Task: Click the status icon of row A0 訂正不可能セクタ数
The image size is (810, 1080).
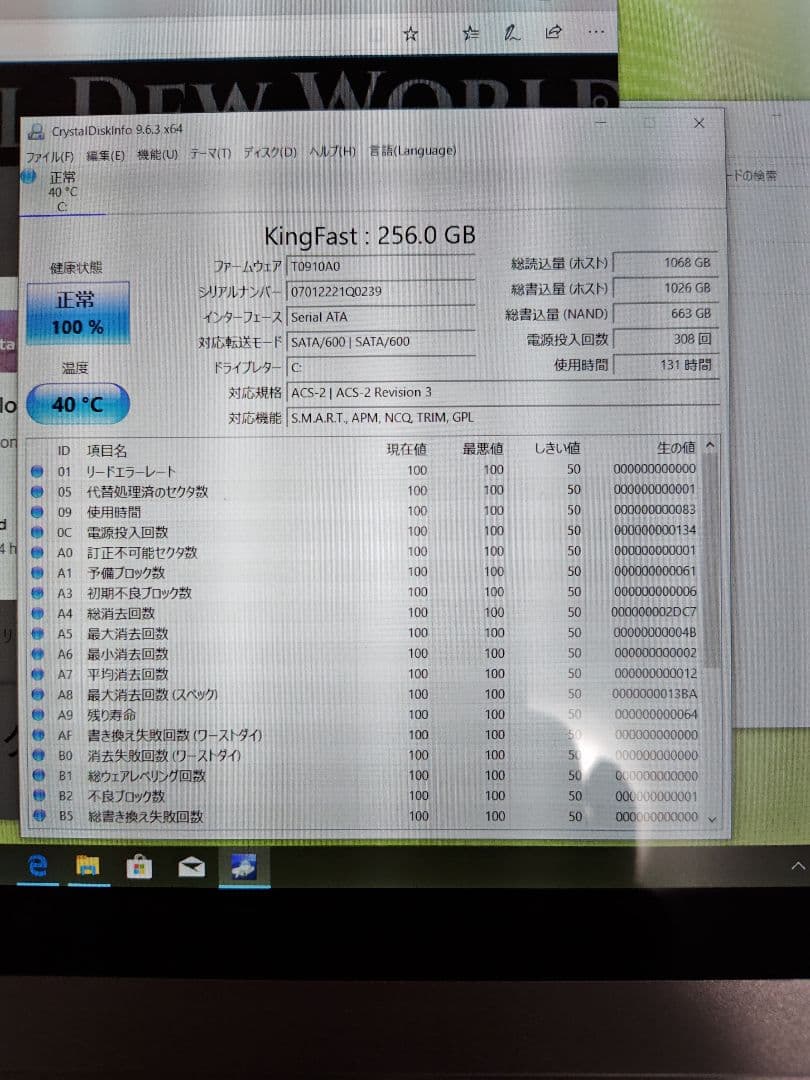Action: (37, 552)
